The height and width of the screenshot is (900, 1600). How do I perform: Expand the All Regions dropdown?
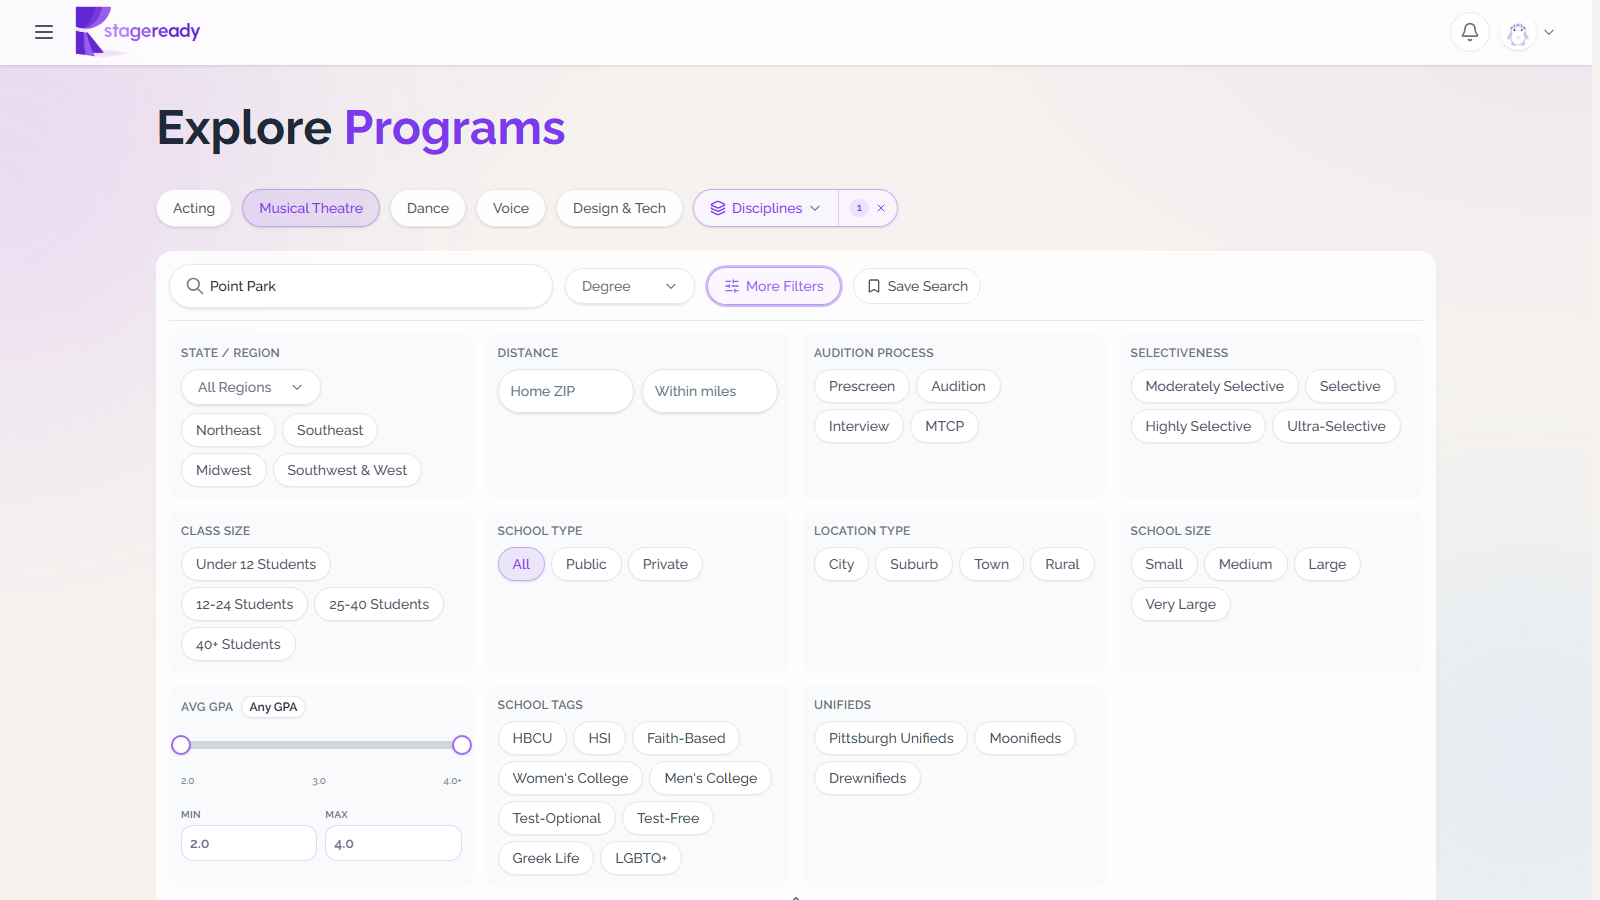pyautogui.click(x=251, y=387)
